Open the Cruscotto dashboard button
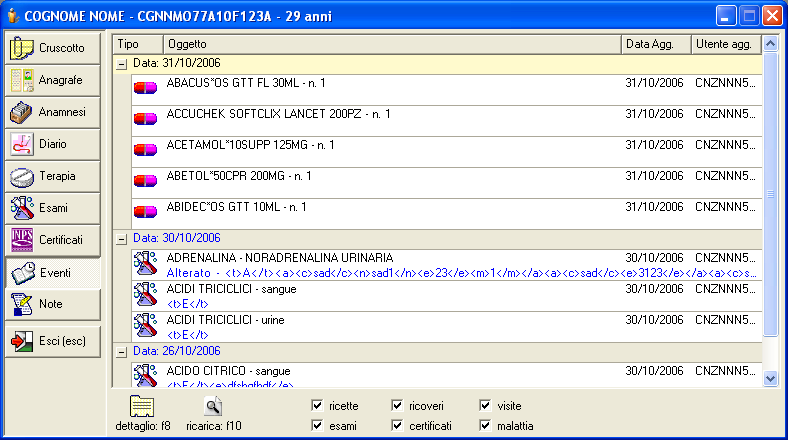Image resolution: width=788 pixels, height=440 pixels. (54, 48)
